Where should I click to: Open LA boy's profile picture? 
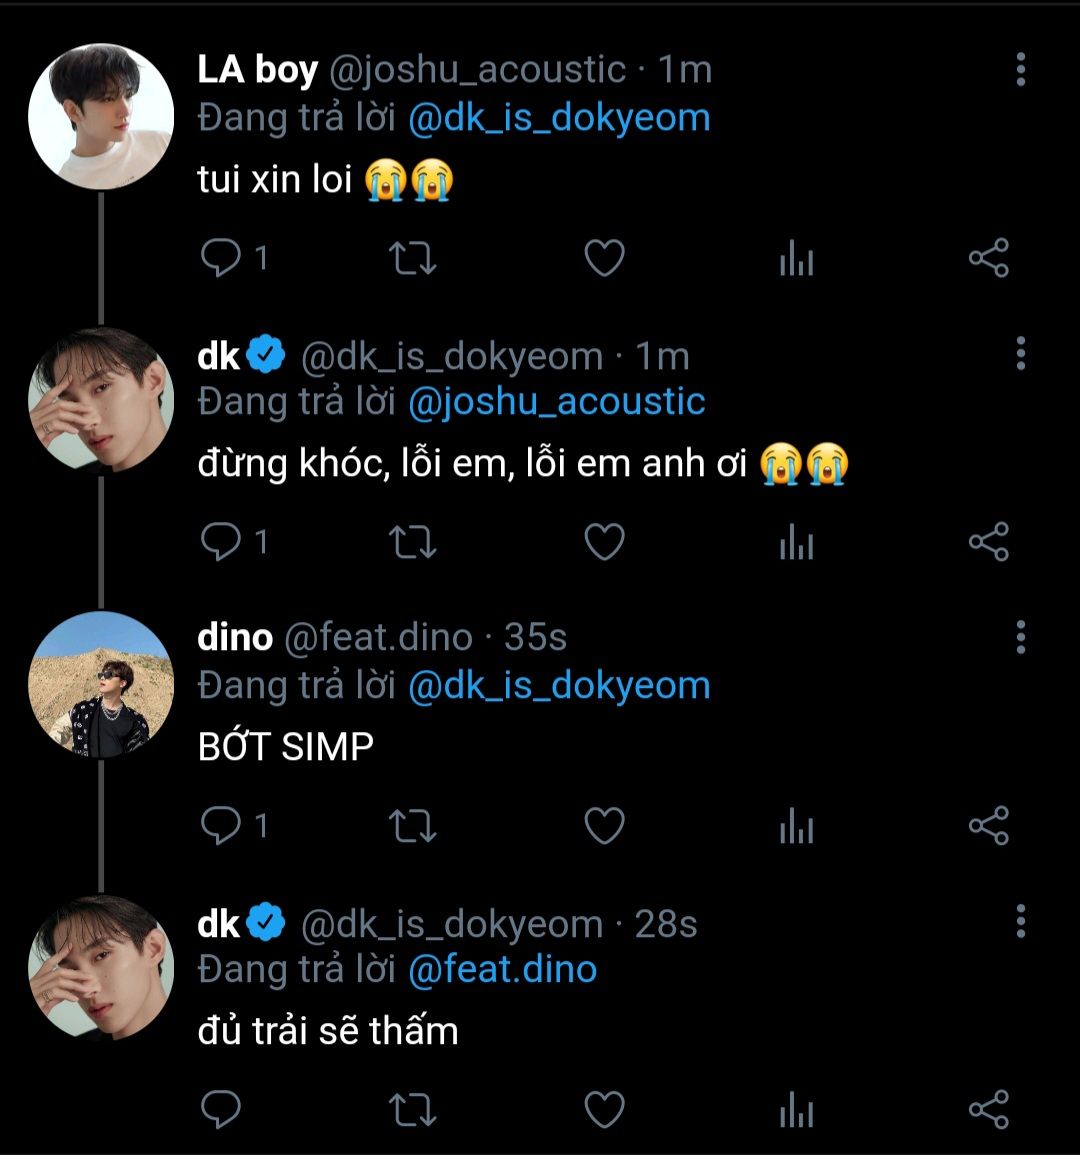pyautogui.click(x=100, y=115)
